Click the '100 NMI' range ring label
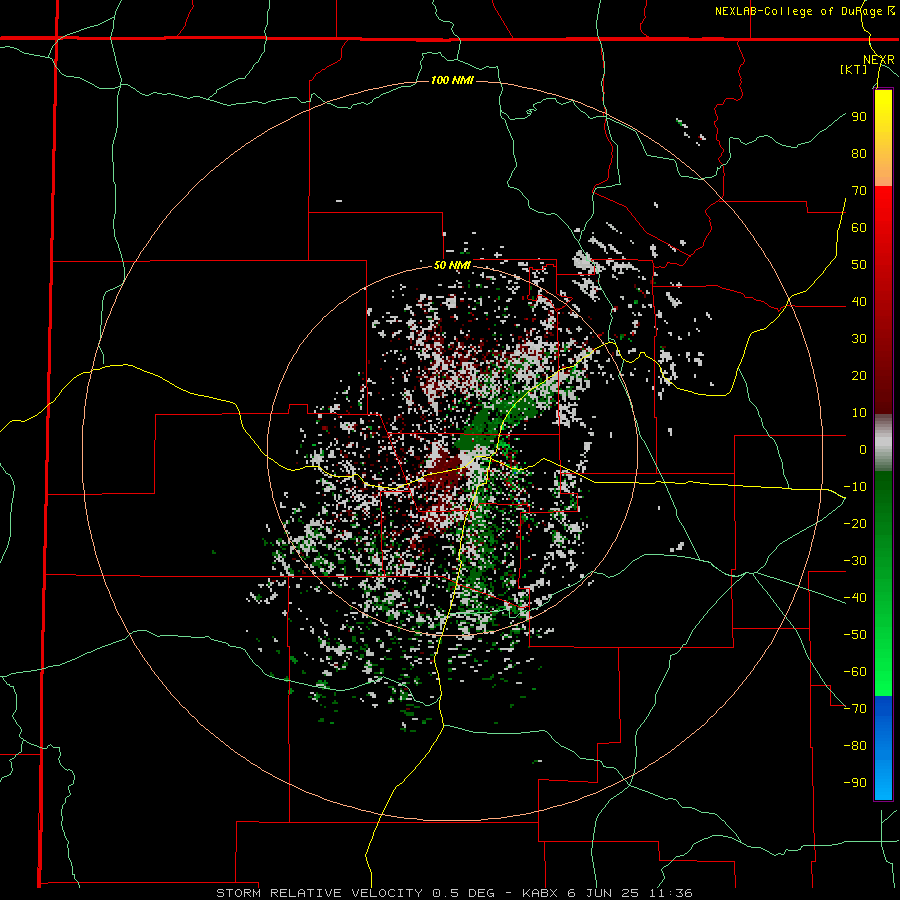The height and width of the screenshot is (900, 900). [452, 80]
